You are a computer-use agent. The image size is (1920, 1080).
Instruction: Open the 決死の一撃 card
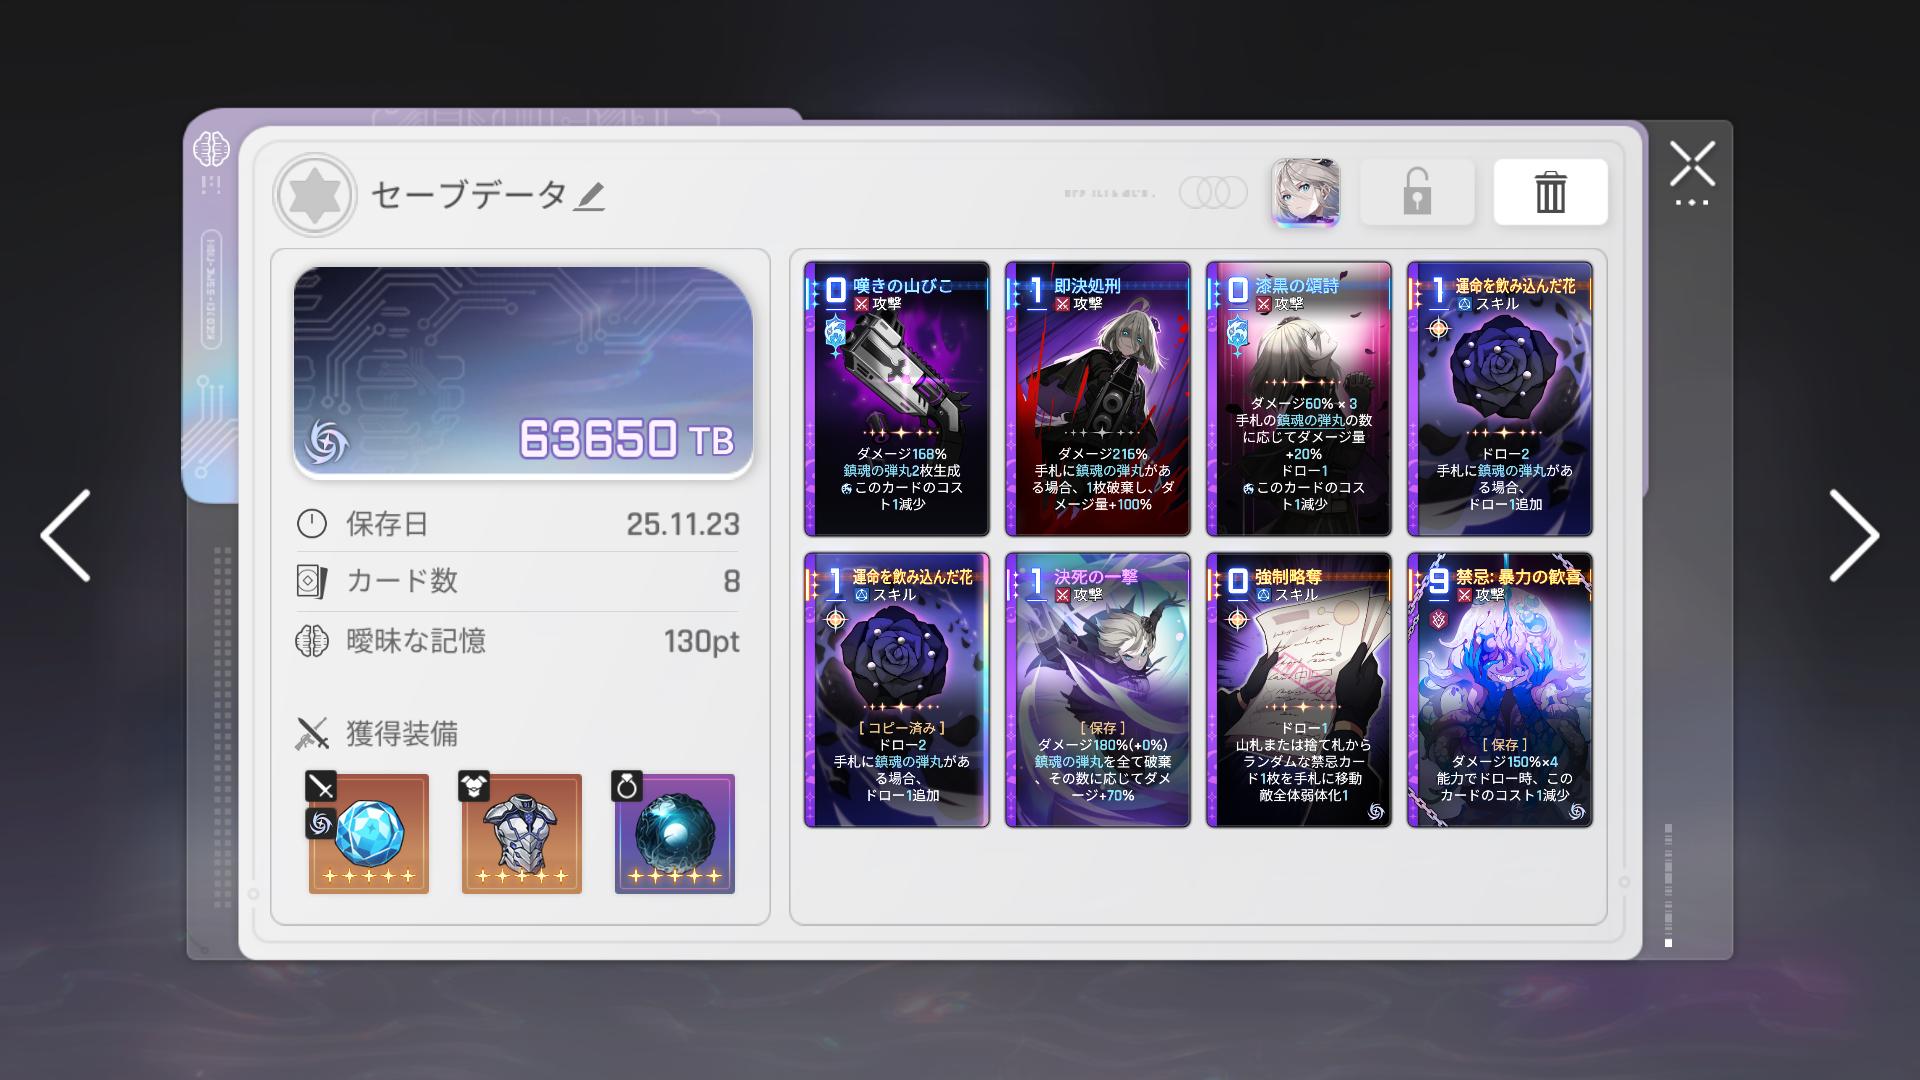(1098, 690)
